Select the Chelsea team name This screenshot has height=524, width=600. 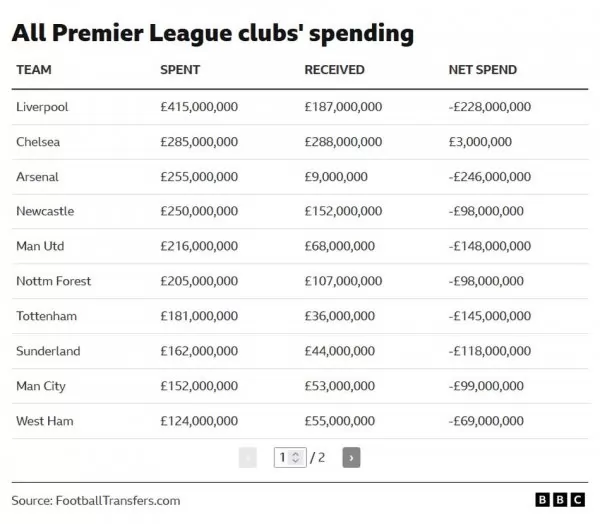pyautogui.click(x=38, y=142)
